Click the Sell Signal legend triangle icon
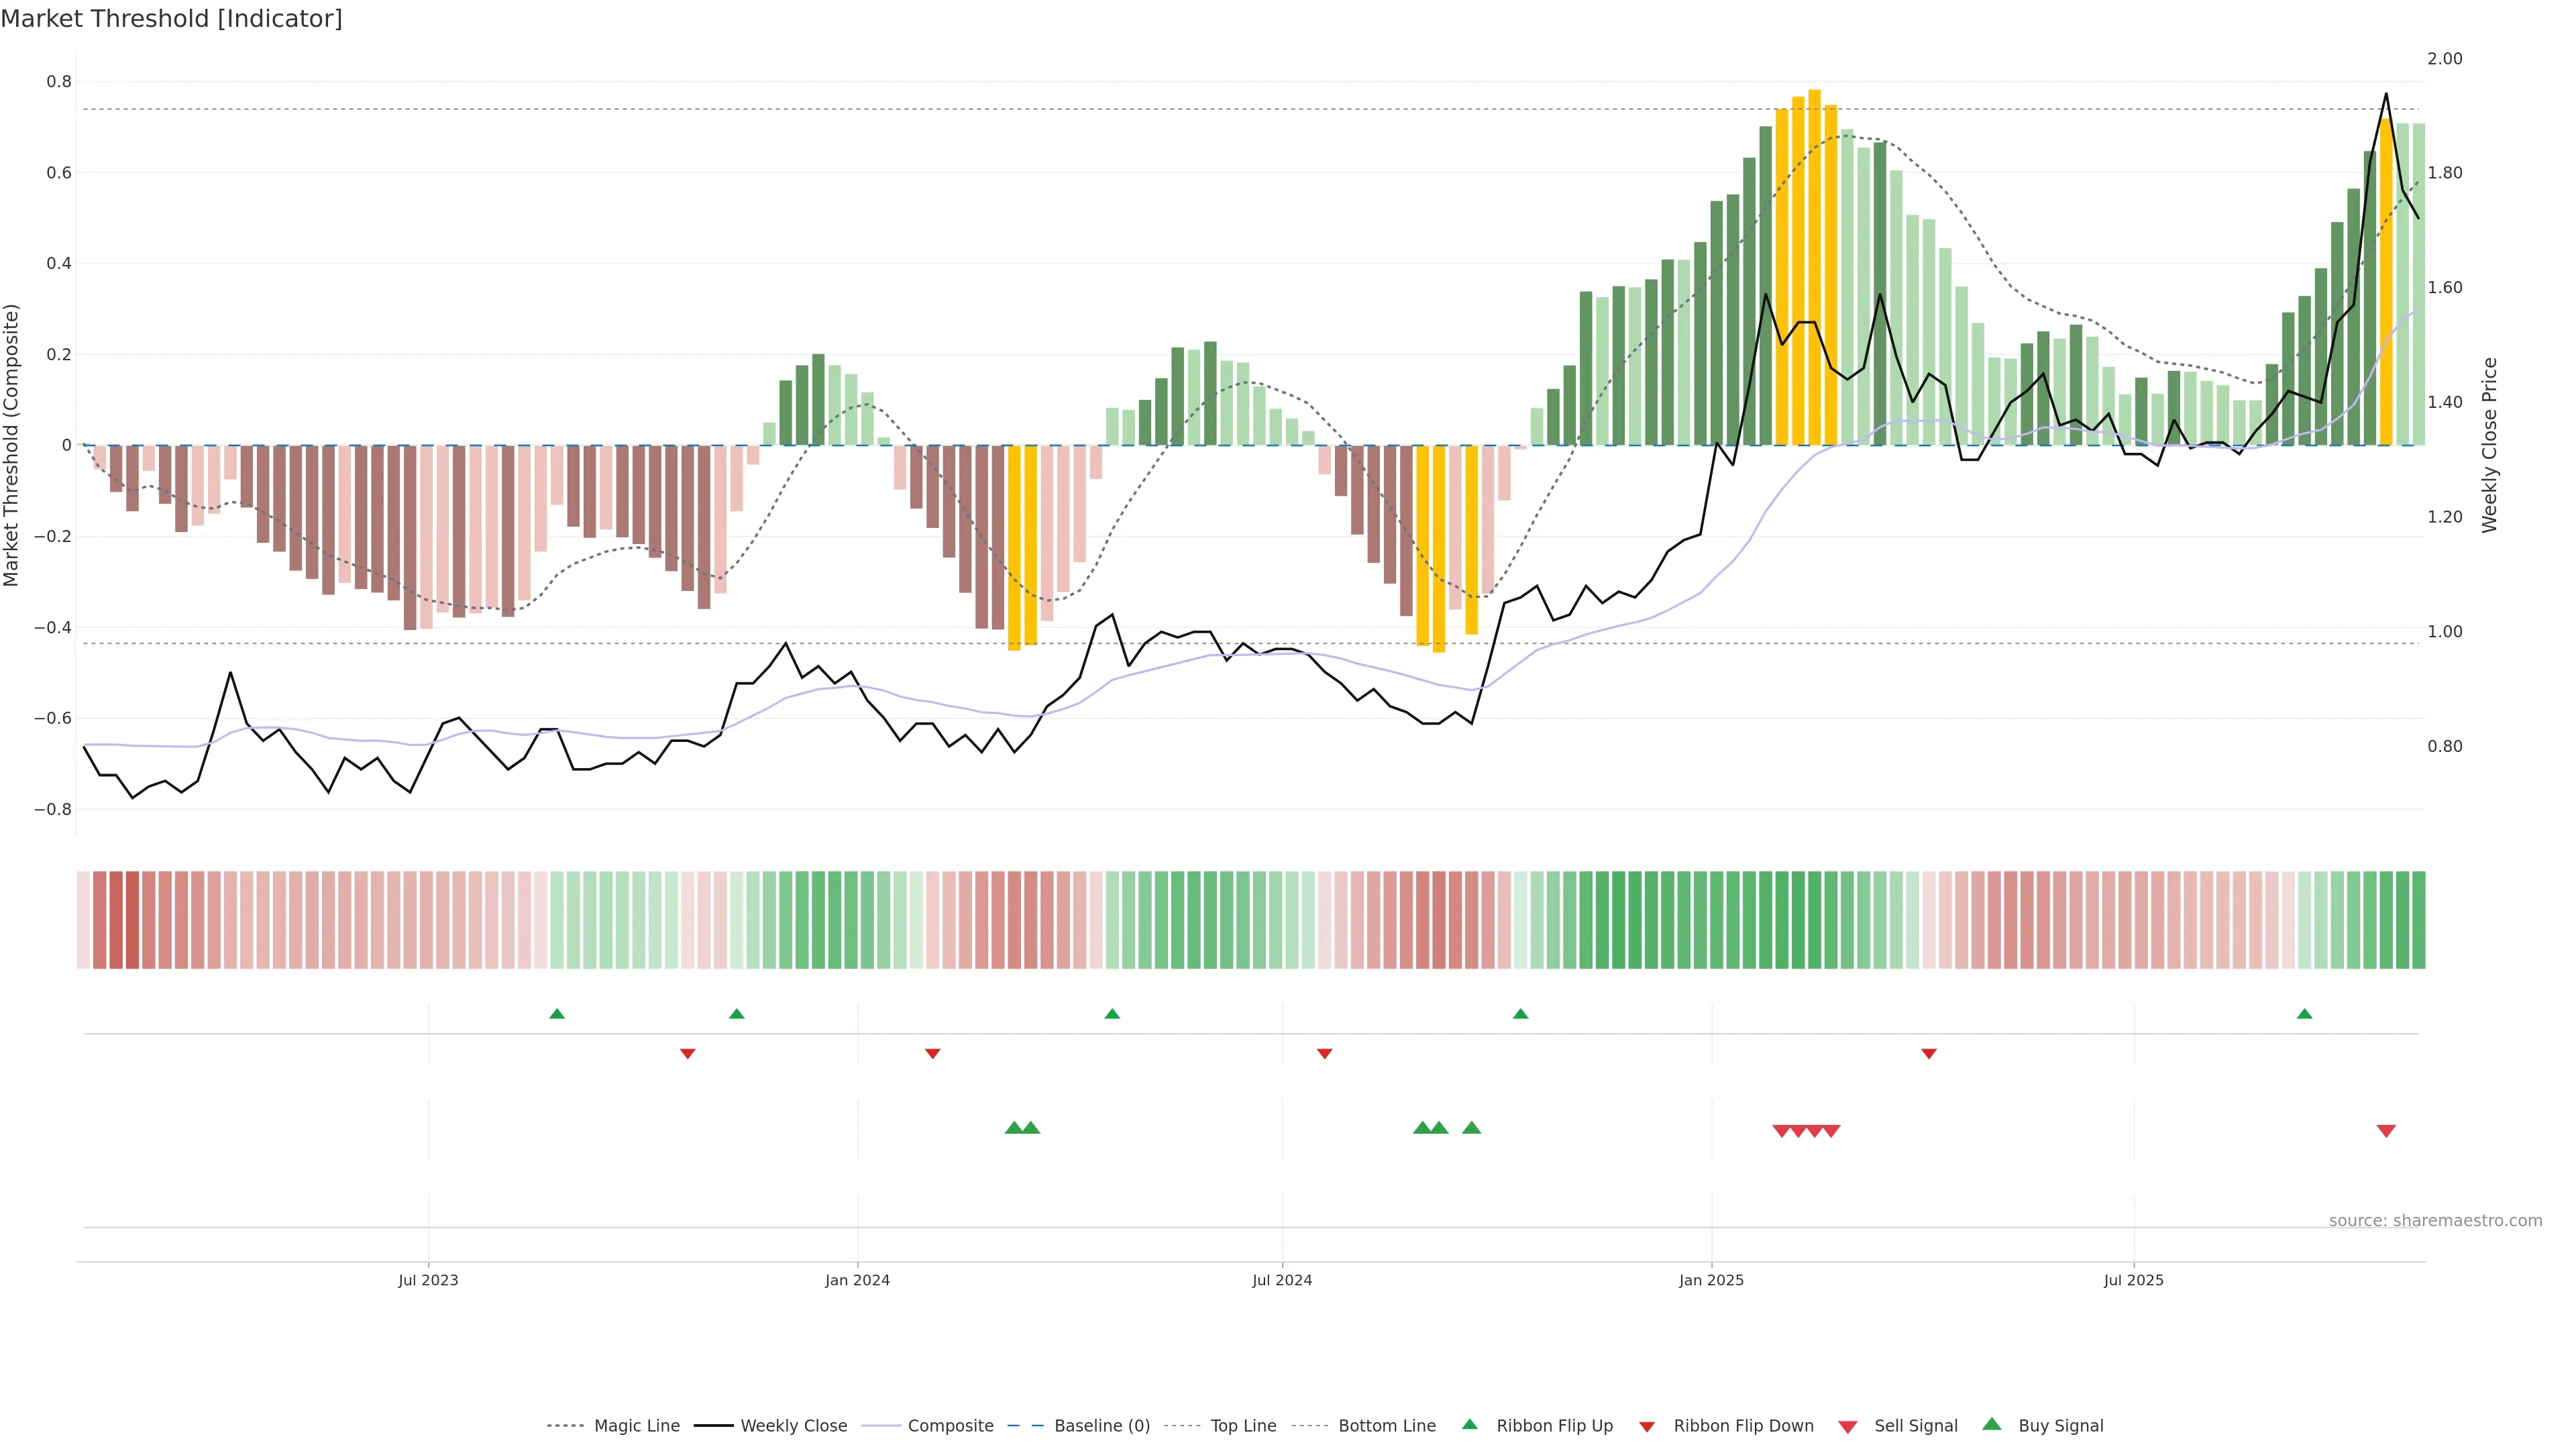 click(1848, 1427)
